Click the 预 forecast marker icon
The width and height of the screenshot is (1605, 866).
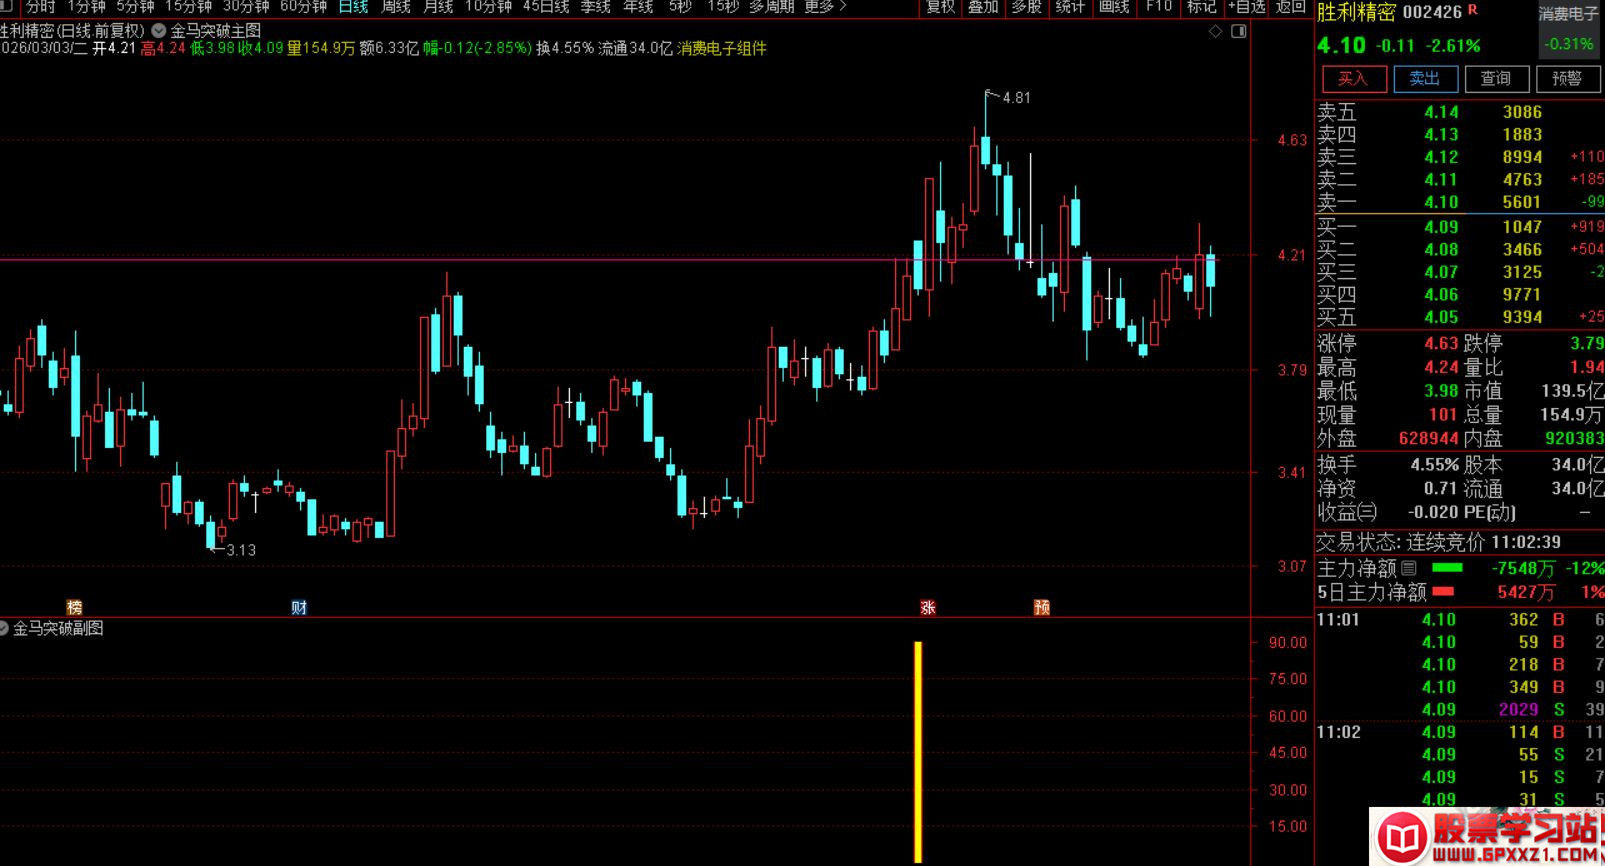coord(1042,607)
